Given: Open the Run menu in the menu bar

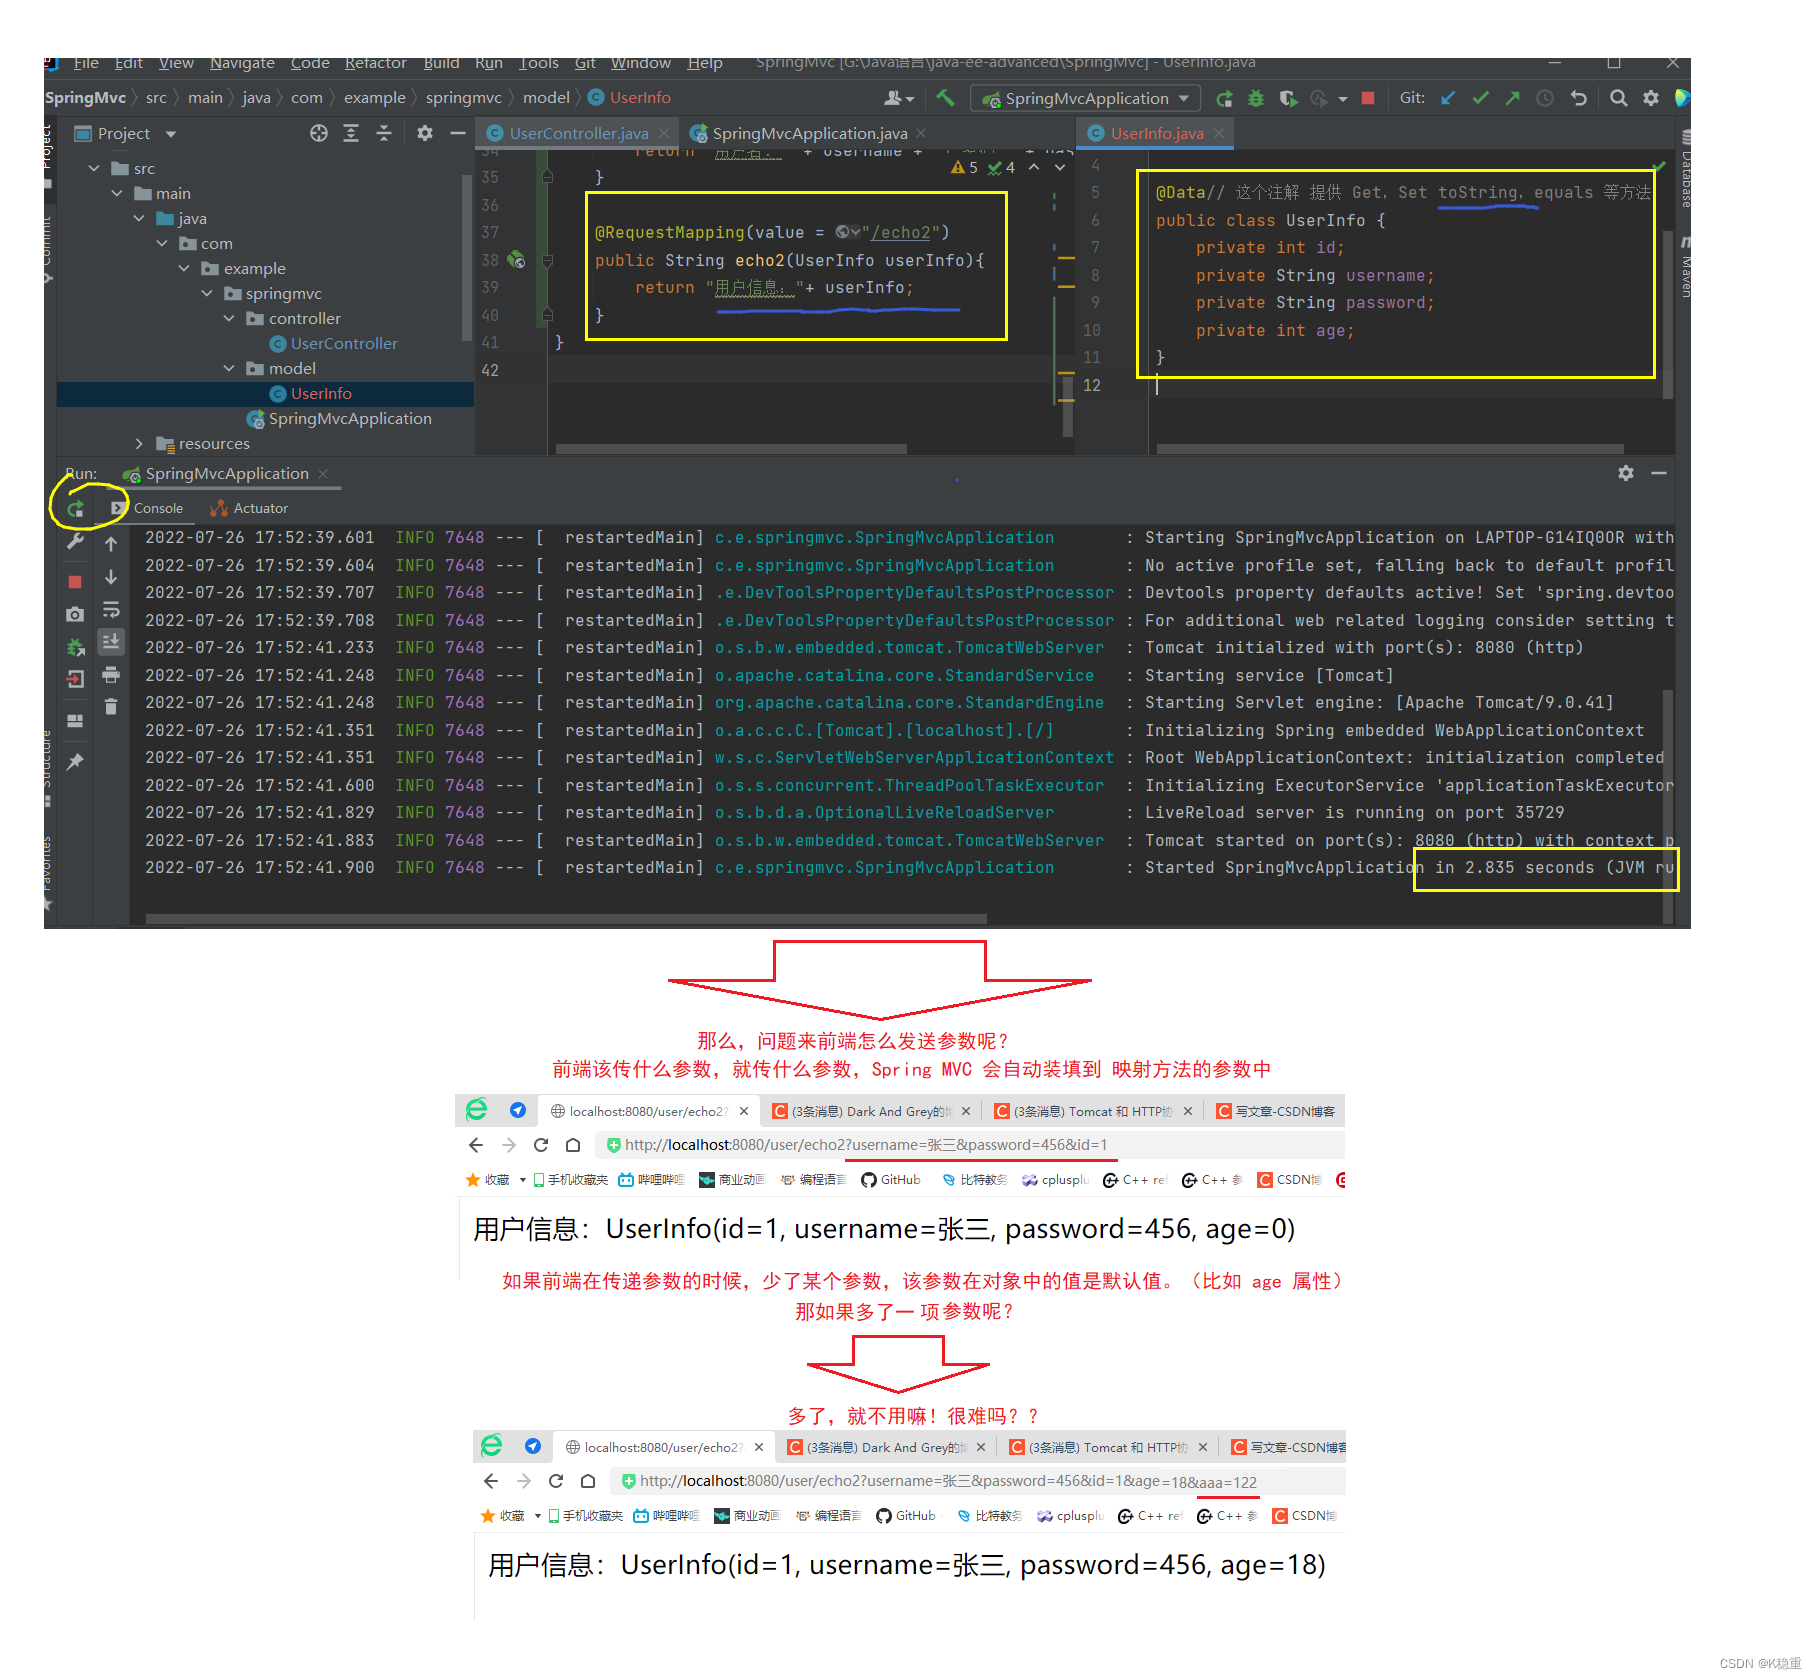Looking at the screenshot, I should [x=489, y=62].
